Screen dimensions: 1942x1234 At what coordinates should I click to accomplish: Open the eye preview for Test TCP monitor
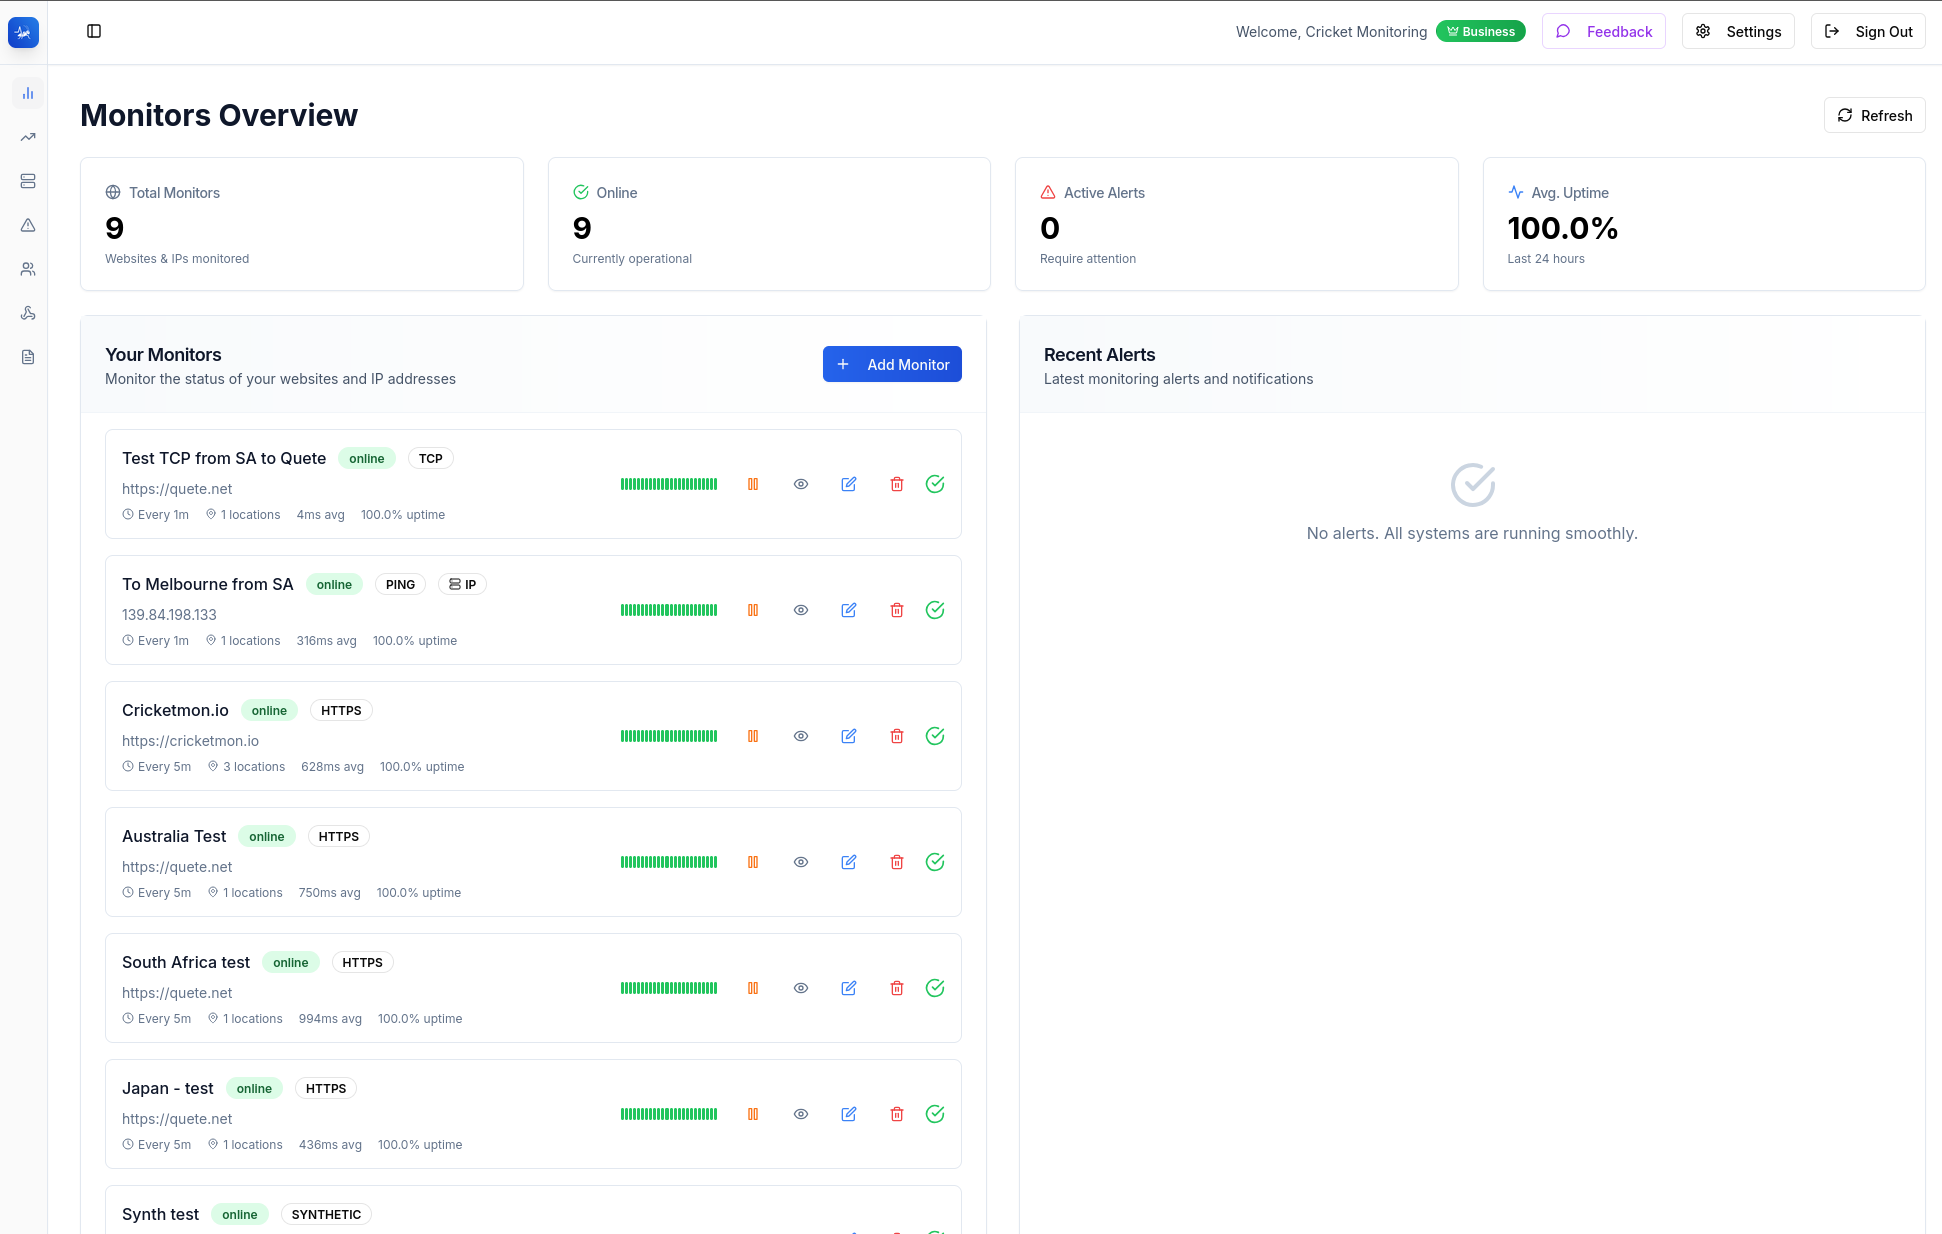point(800,484)
